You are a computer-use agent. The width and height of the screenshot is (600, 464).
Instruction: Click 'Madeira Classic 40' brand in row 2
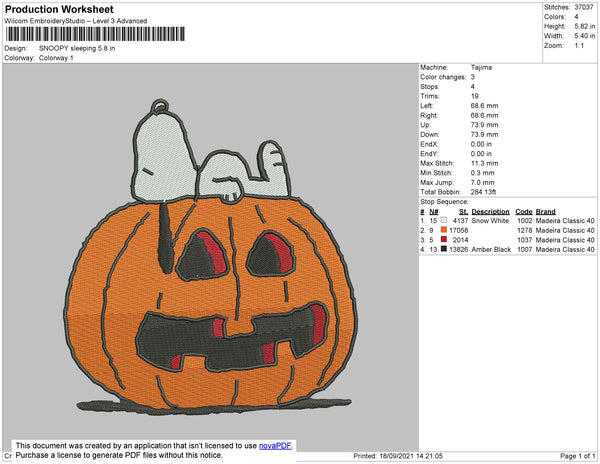point(565,230)
